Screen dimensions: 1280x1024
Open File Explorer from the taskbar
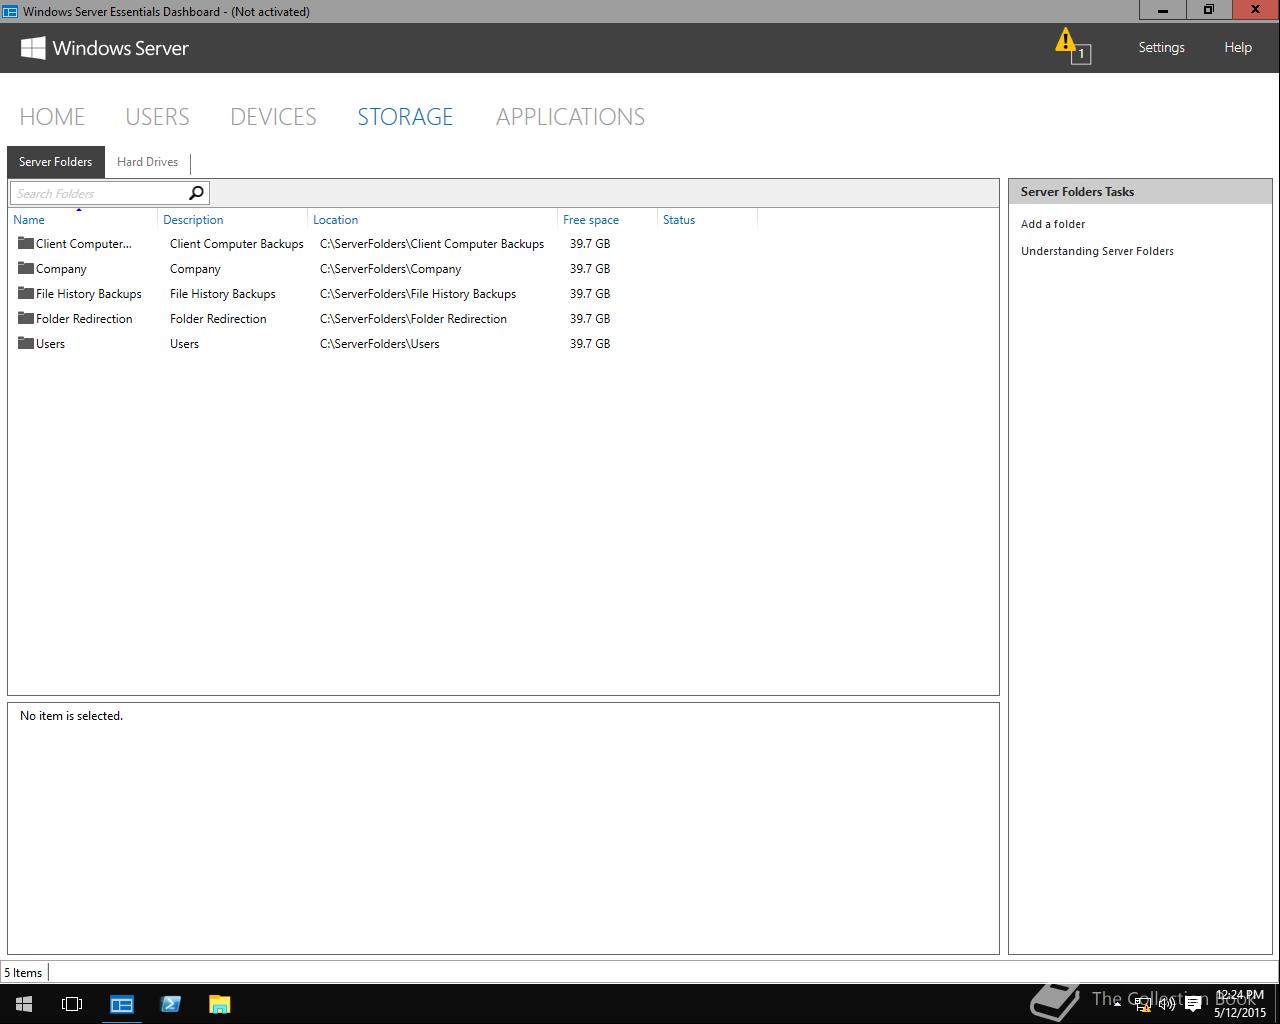tap(219, 1004)
